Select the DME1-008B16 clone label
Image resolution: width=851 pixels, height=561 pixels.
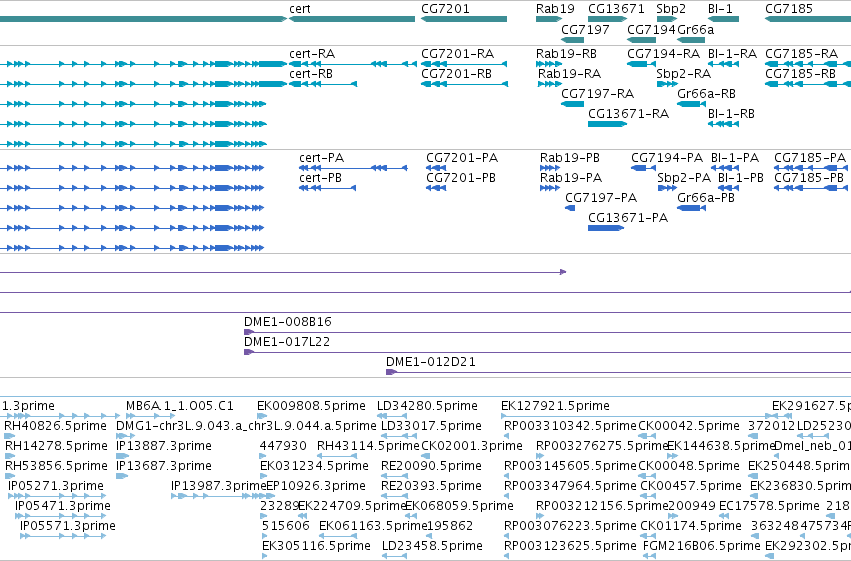click(288, 322)
